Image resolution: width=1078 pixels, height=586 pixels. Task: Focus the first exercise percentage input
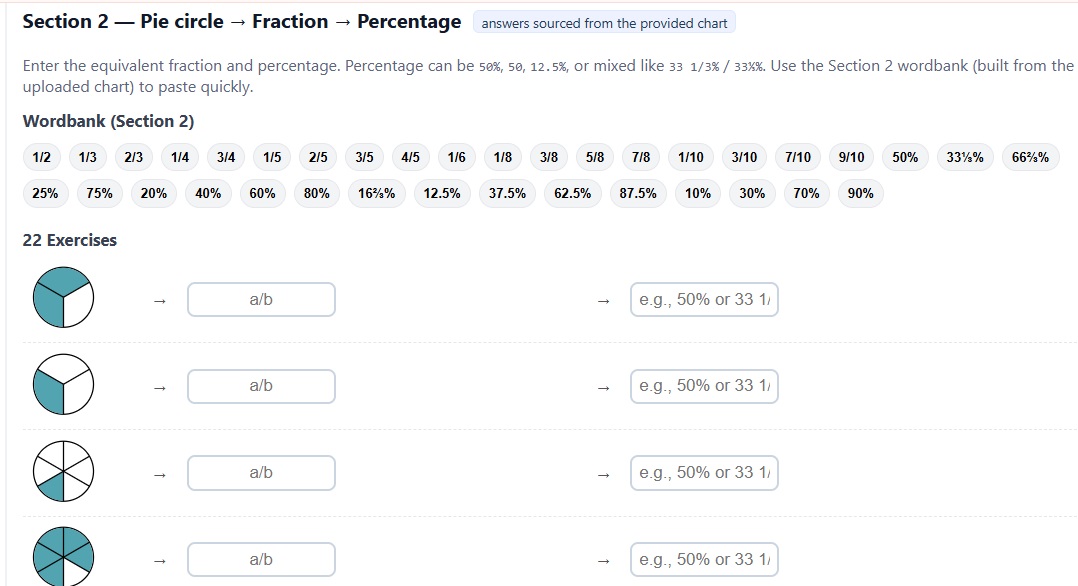click(704, 299)
